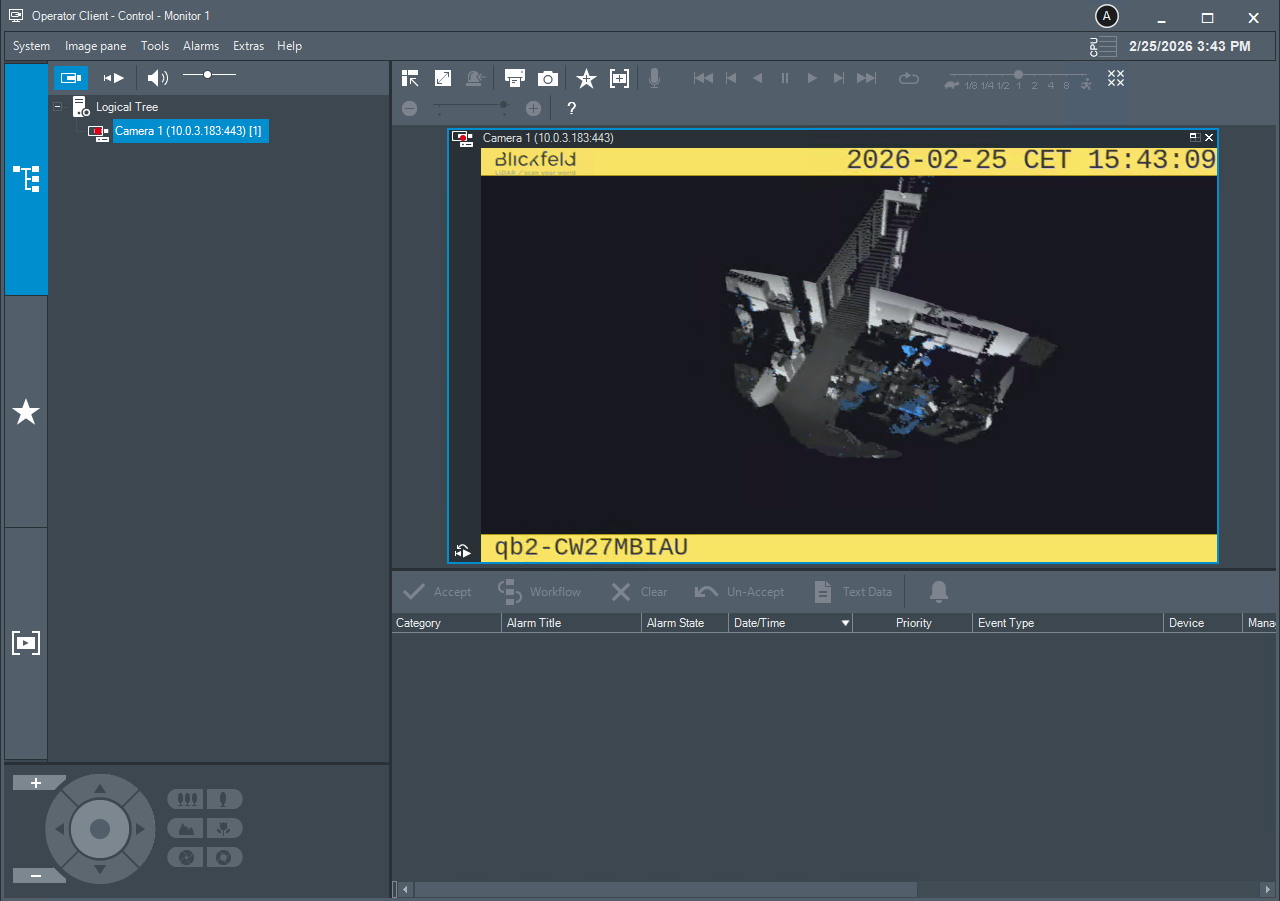Click the question mark help icon
The image size is (1280, 901).
[571, 108]
